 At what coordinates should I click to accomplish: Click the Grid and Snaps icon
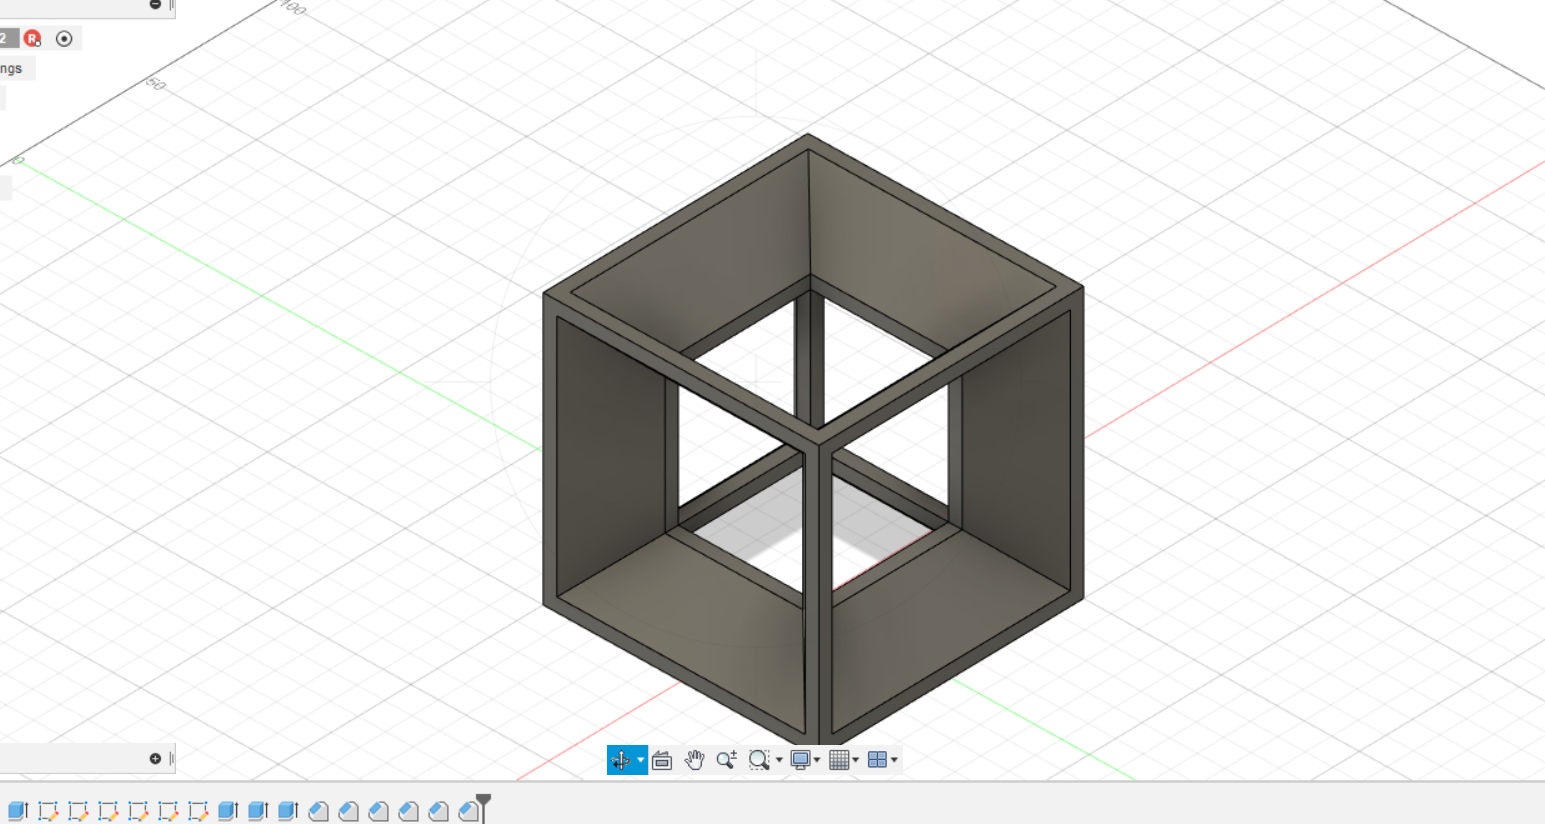pyautogui.click(x=839, y=760)
